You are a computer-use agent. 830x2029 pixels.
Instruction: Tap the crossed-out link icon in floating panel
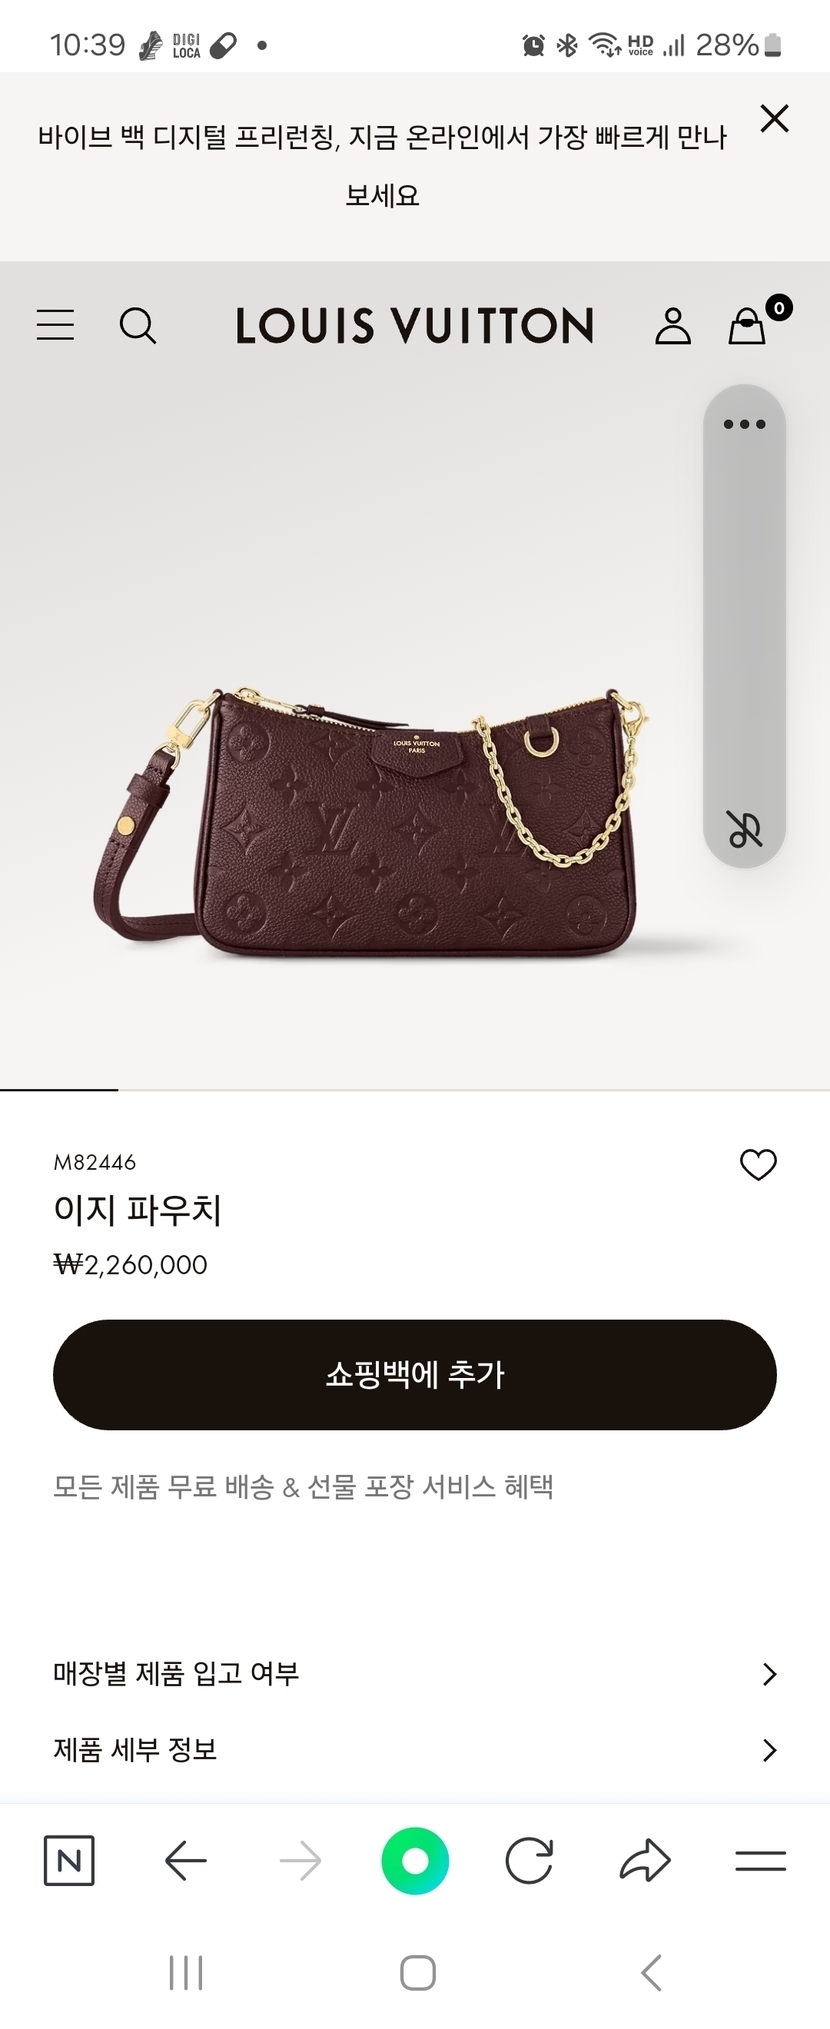(x=745, y=829)
